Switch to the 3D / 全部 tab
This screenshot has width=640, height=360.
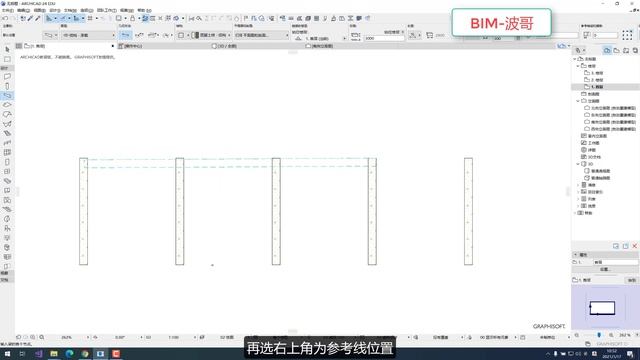coord(224,46)
